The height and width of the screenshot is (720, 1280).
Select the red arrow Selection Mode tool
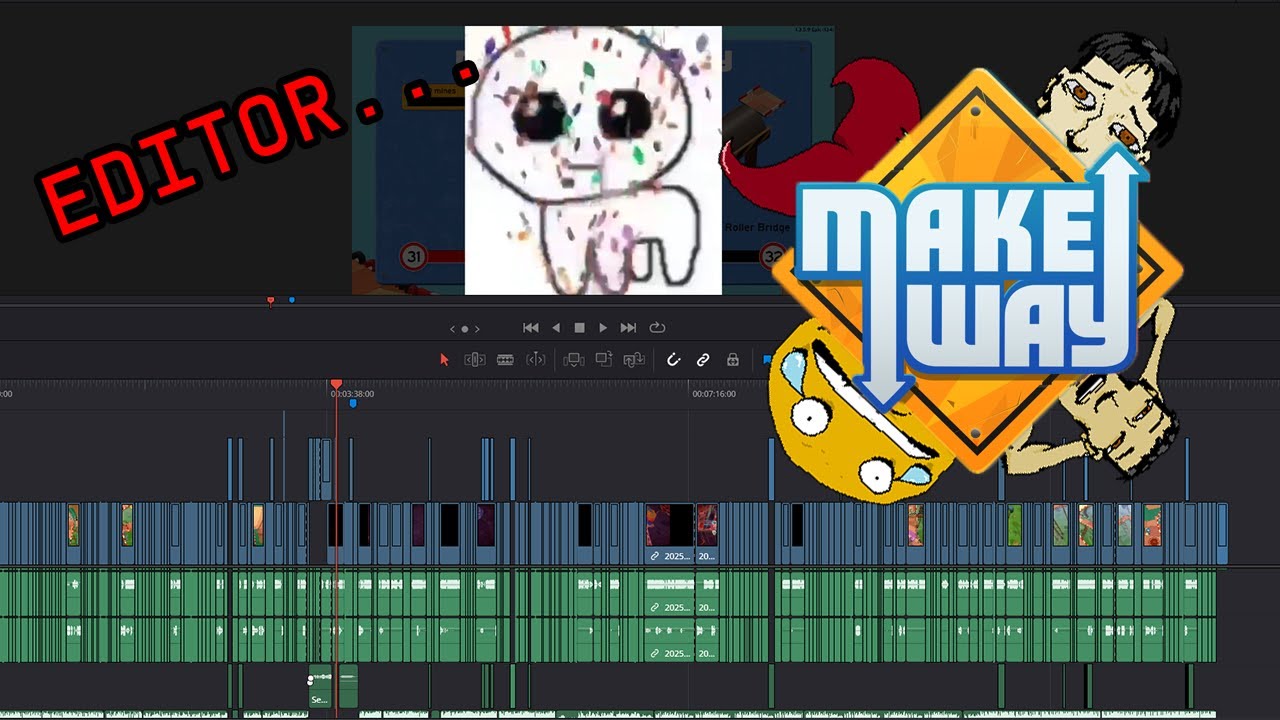445,360
